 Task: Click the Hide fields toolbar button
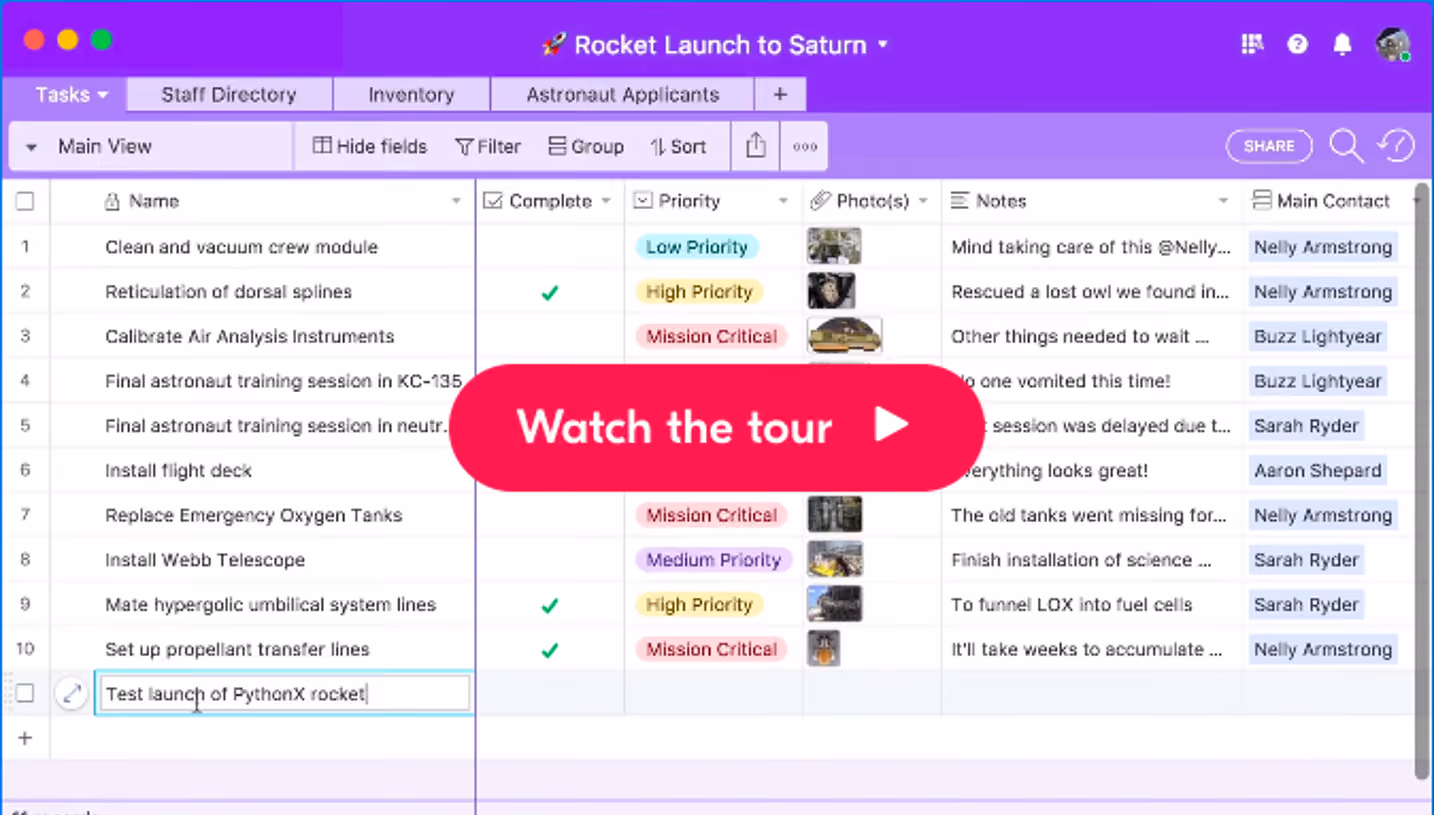[370, 146]
